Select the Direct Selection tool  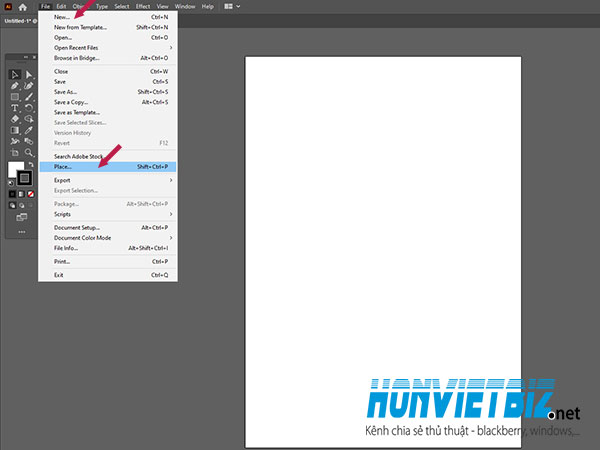[29, 74]
